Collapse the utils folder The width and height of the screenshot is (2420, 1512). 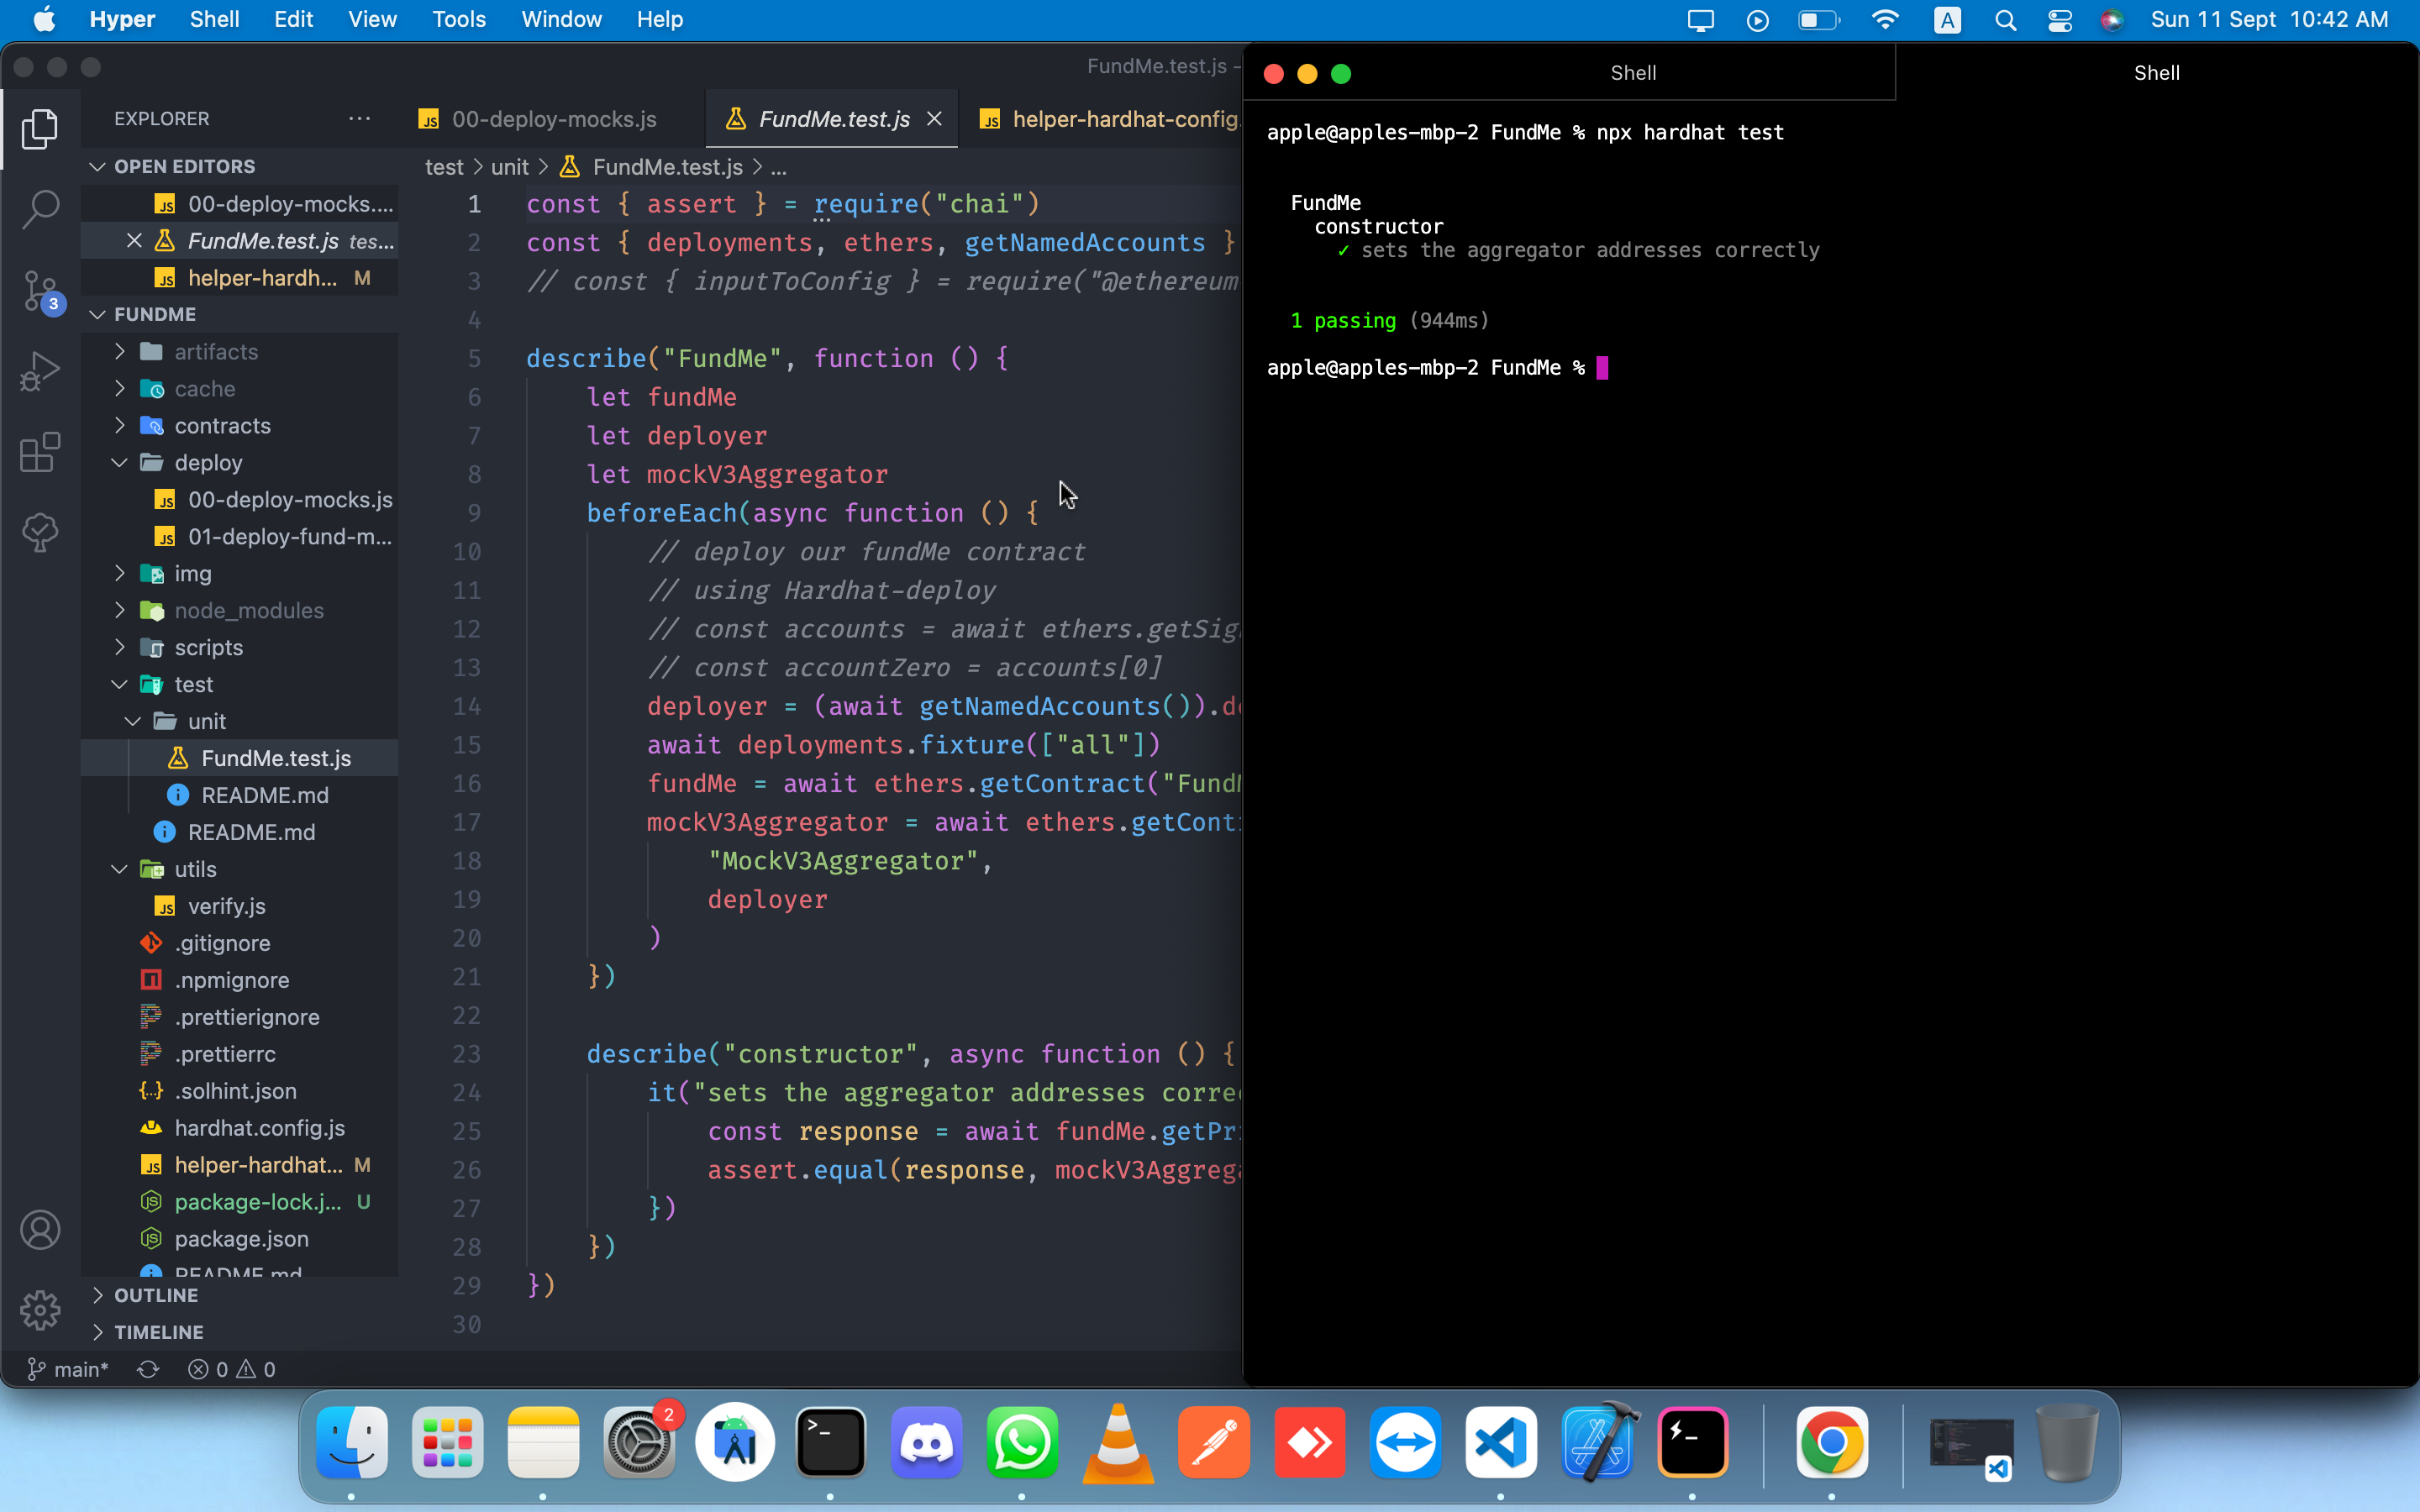coord(240,869)
